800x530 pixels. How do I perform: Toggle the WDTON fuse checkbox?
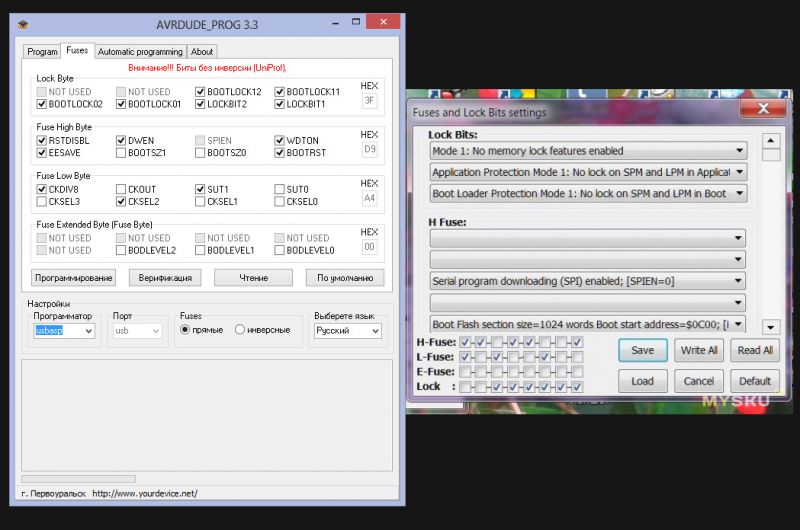click(279, 140)
